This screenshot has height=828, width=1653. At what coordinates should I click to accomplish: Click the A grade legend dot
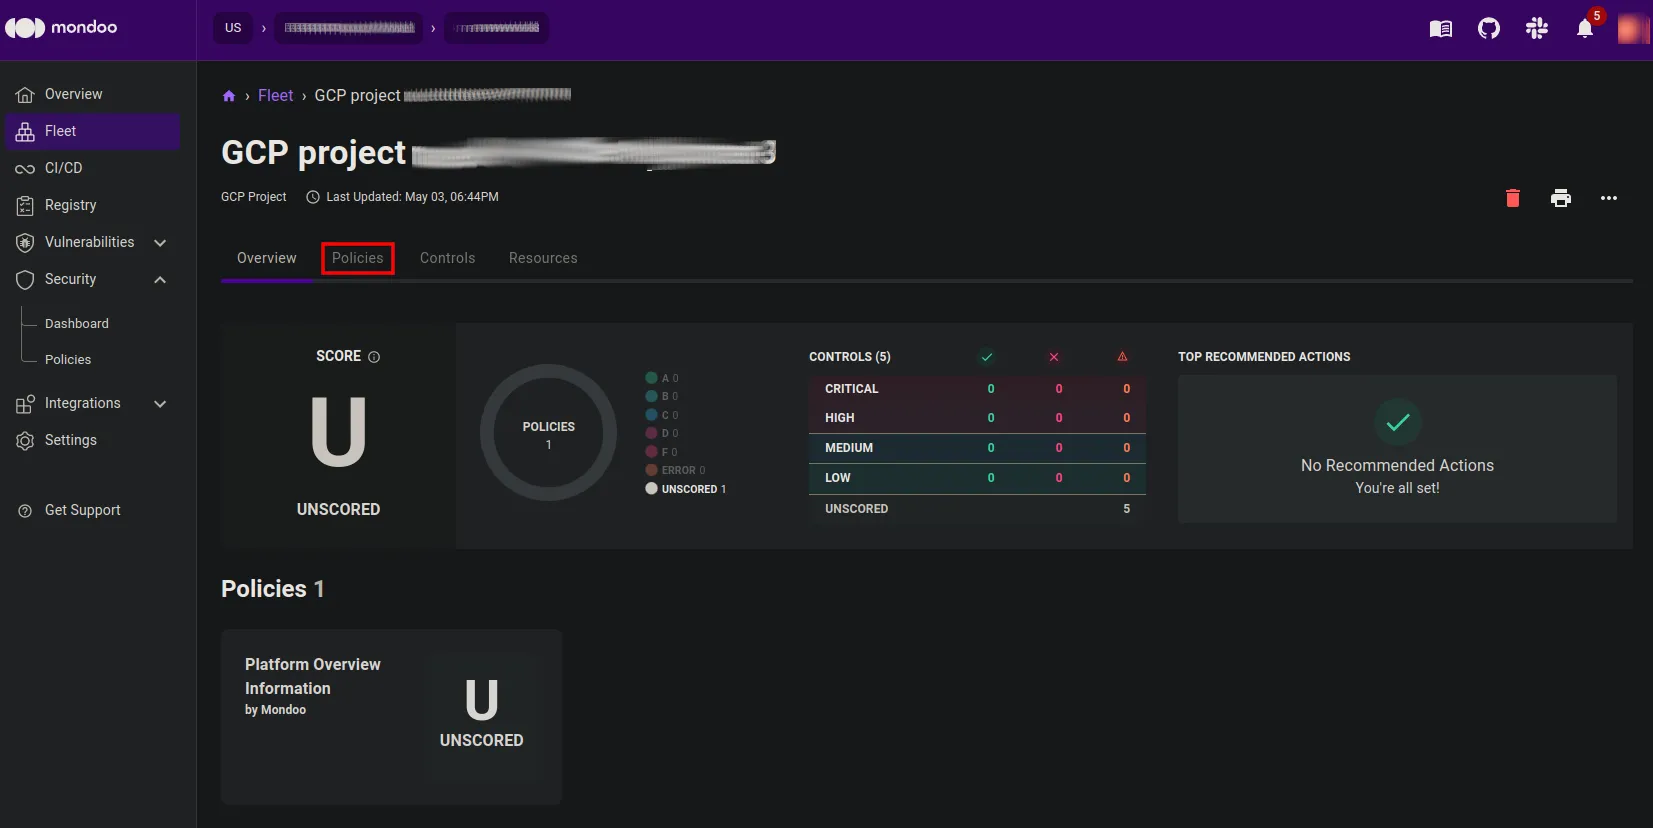click(651, 378)
